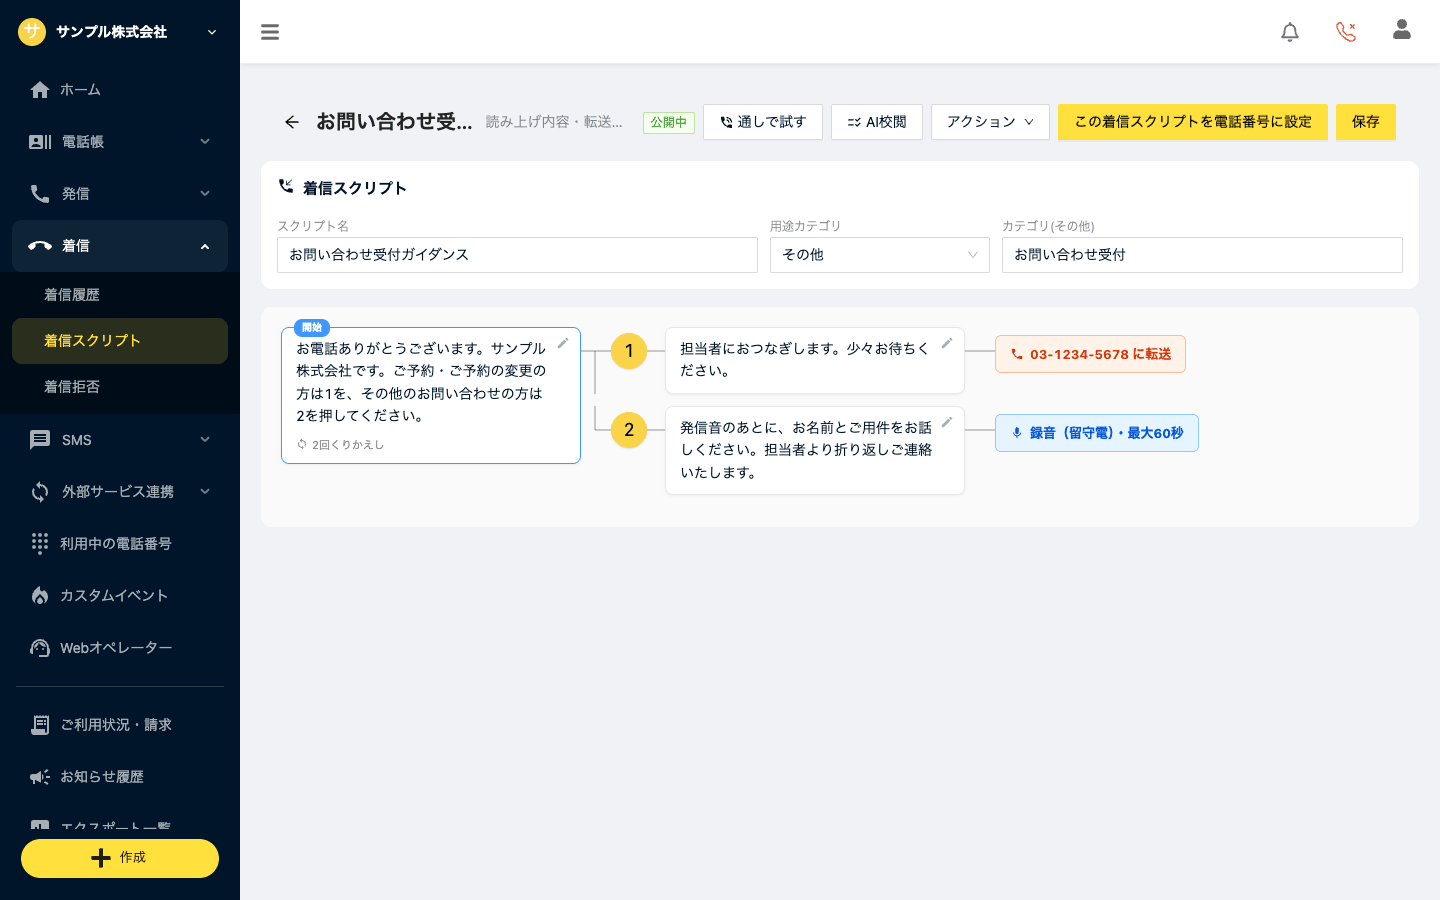Click the スクリプト名 input field
1440x900 pixels.
pyautogui.click(x=517, y=255)
